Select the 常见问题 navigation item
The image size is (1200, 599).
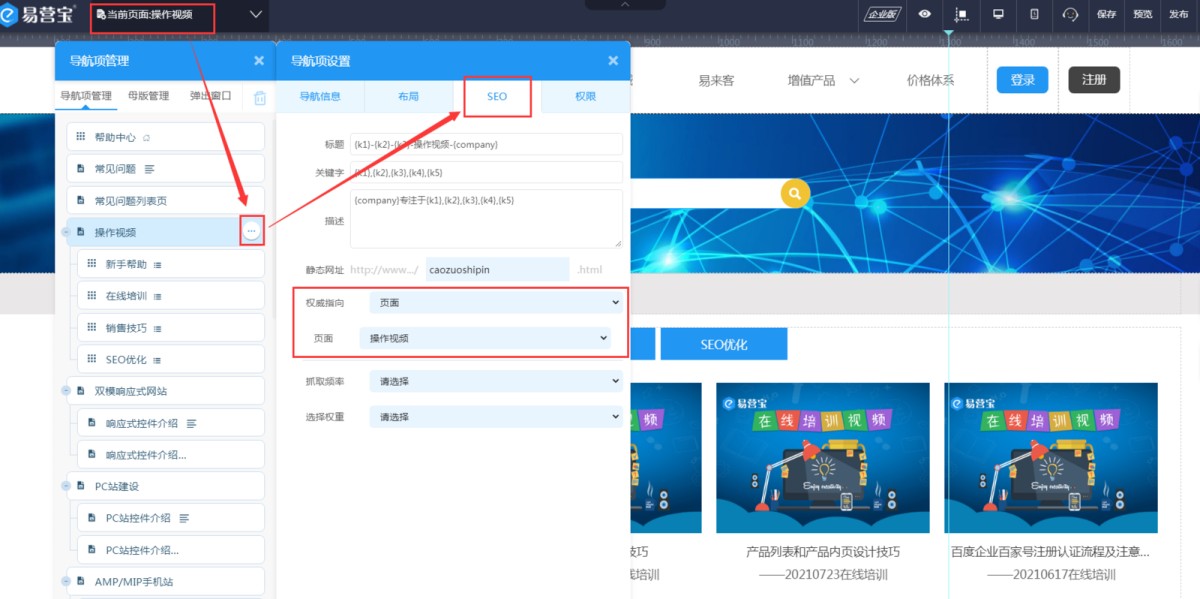pyautogui.click(x=166, y=169)
